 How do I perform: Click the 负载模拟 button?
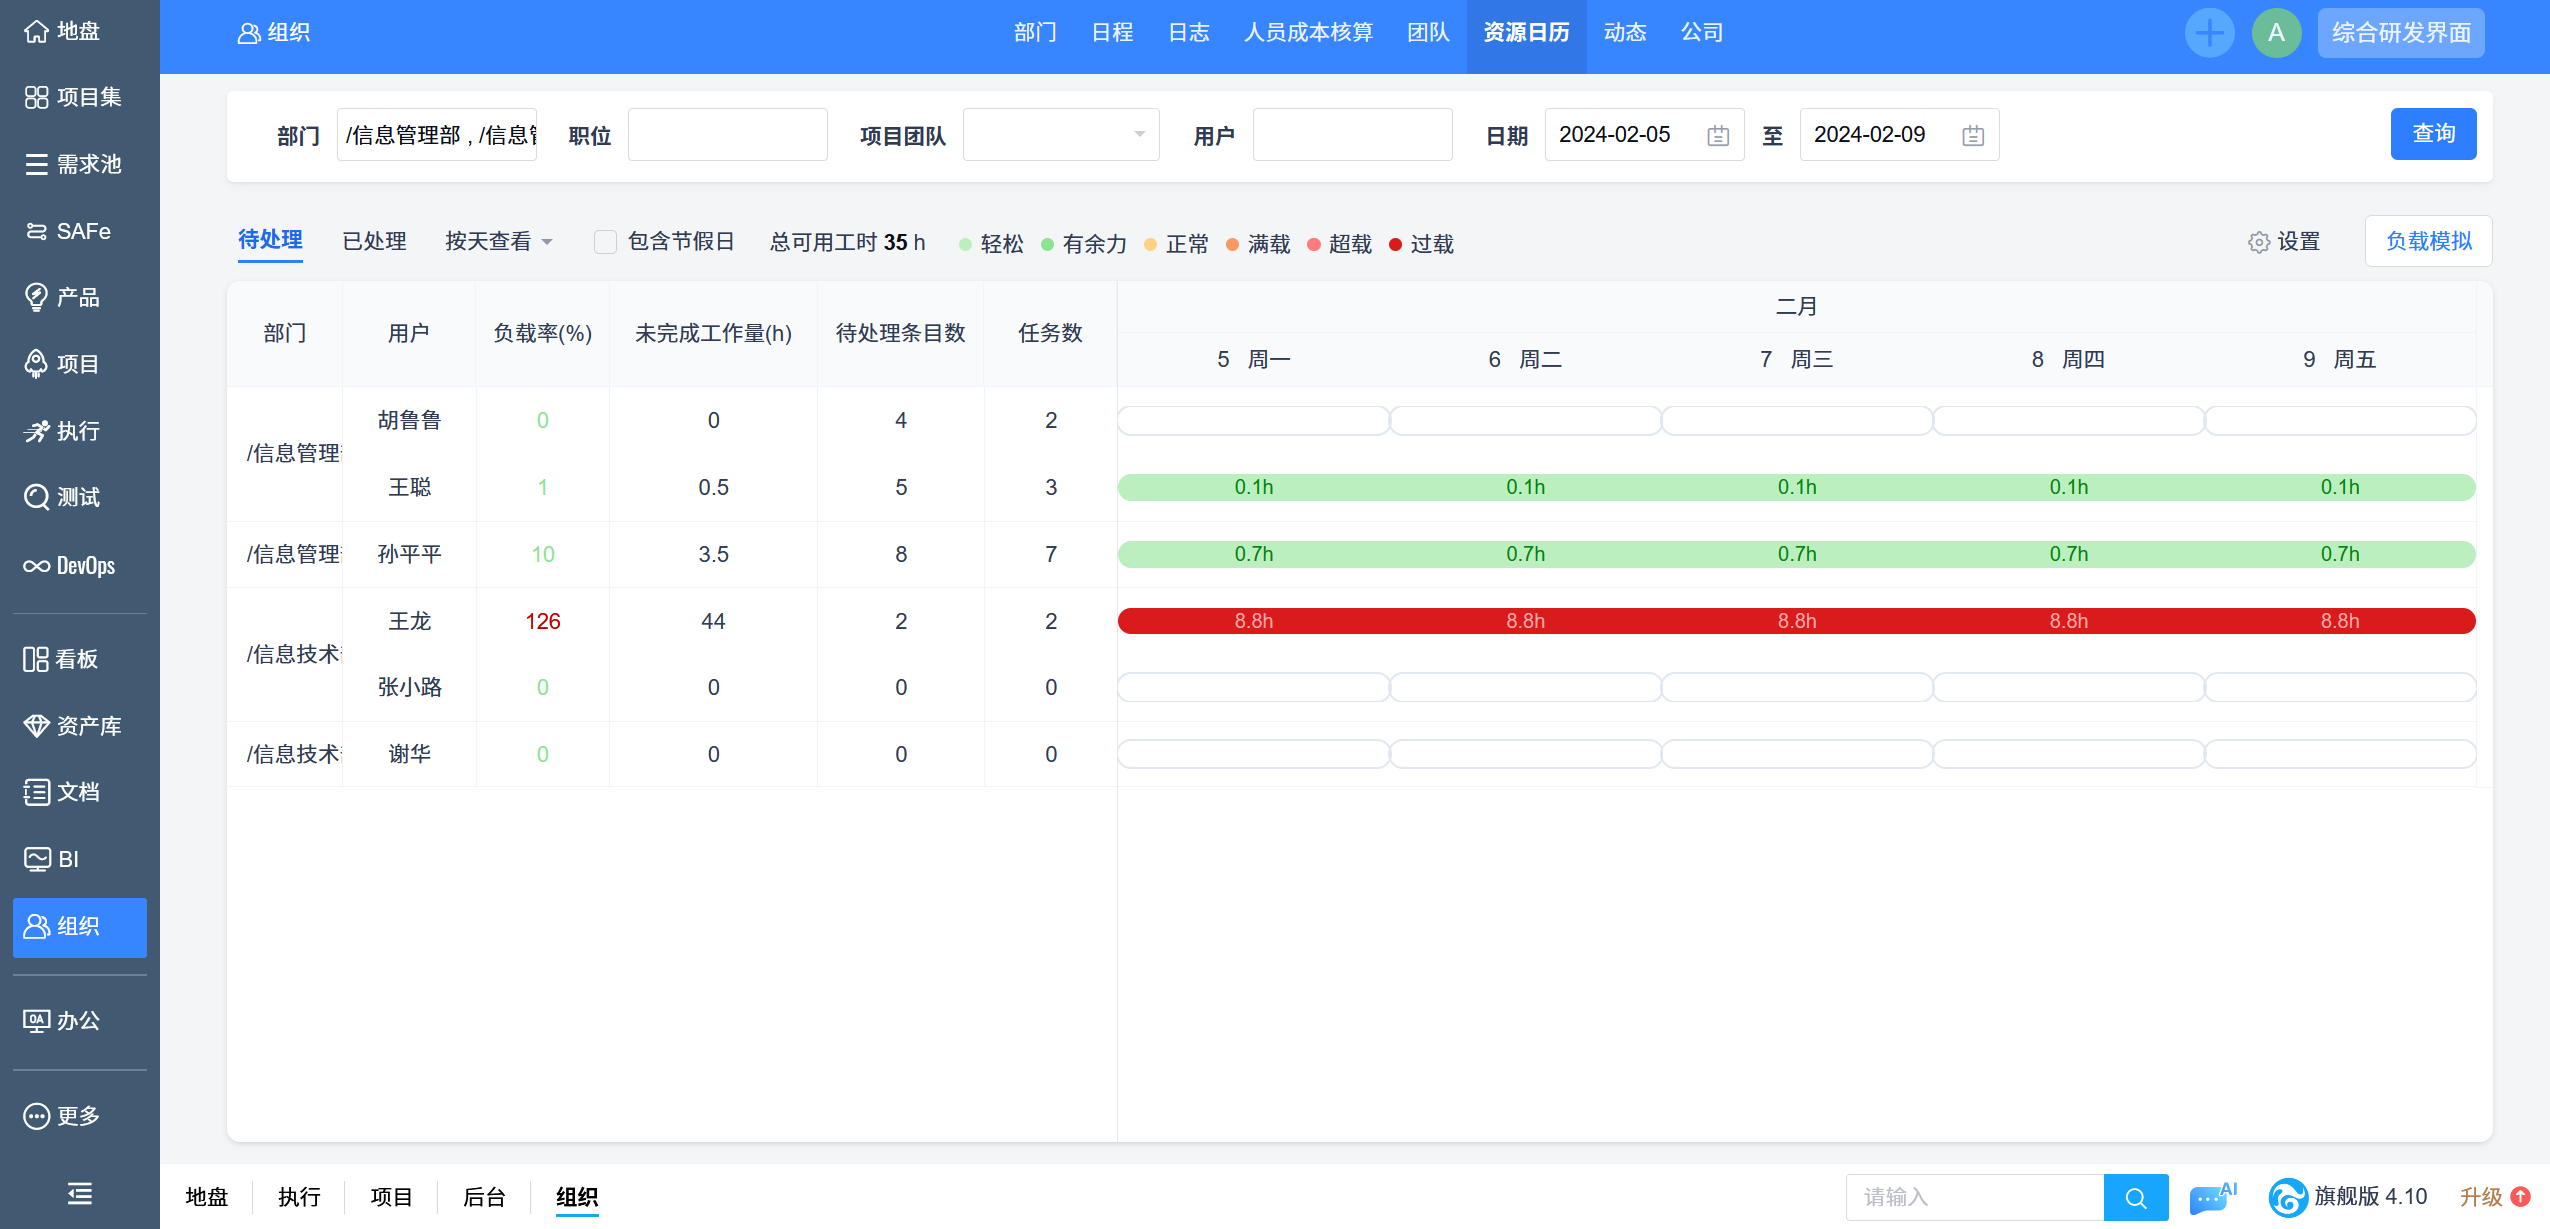2427,241
